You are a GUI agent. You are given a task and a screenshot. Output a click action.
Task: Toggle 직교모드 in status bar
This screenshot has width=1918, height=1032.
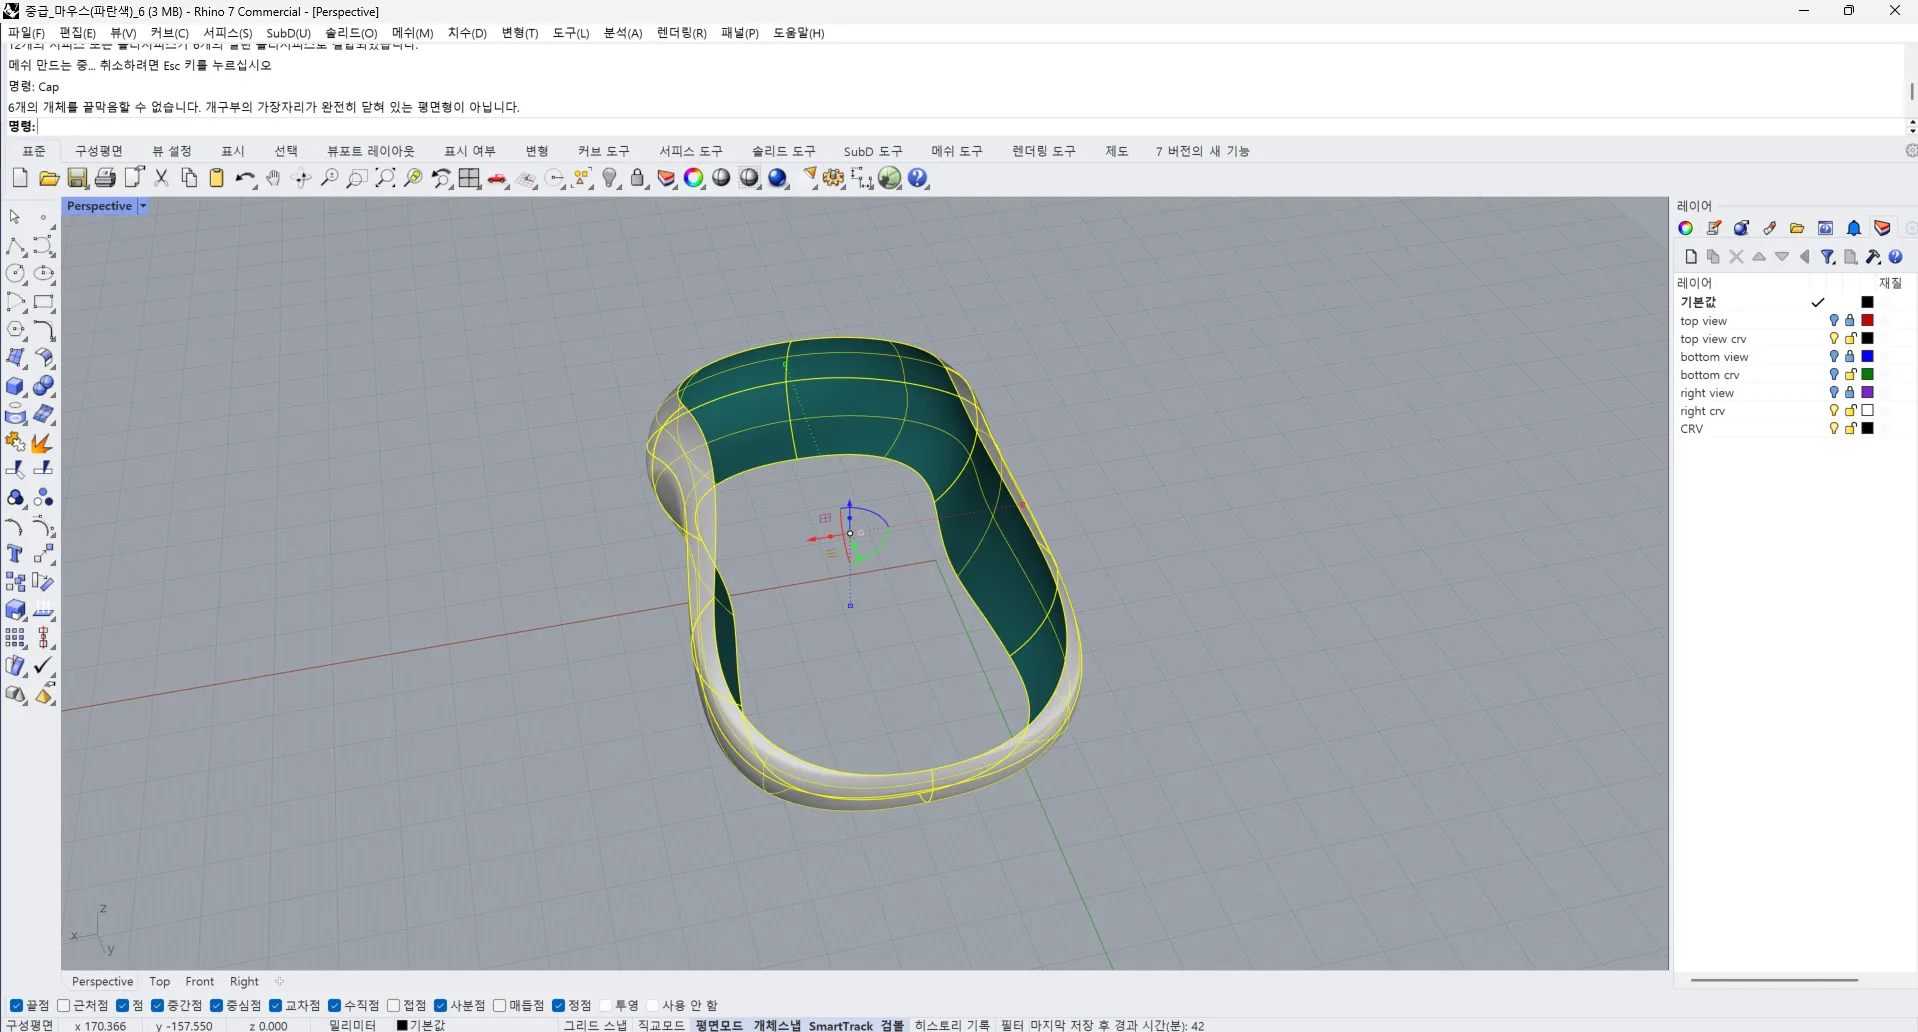661,1025
